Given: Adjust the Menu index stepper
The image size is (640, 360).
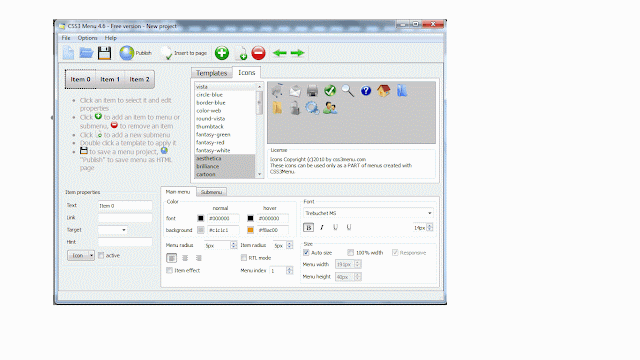Looking at the screenshot, I should click(289, 271).
